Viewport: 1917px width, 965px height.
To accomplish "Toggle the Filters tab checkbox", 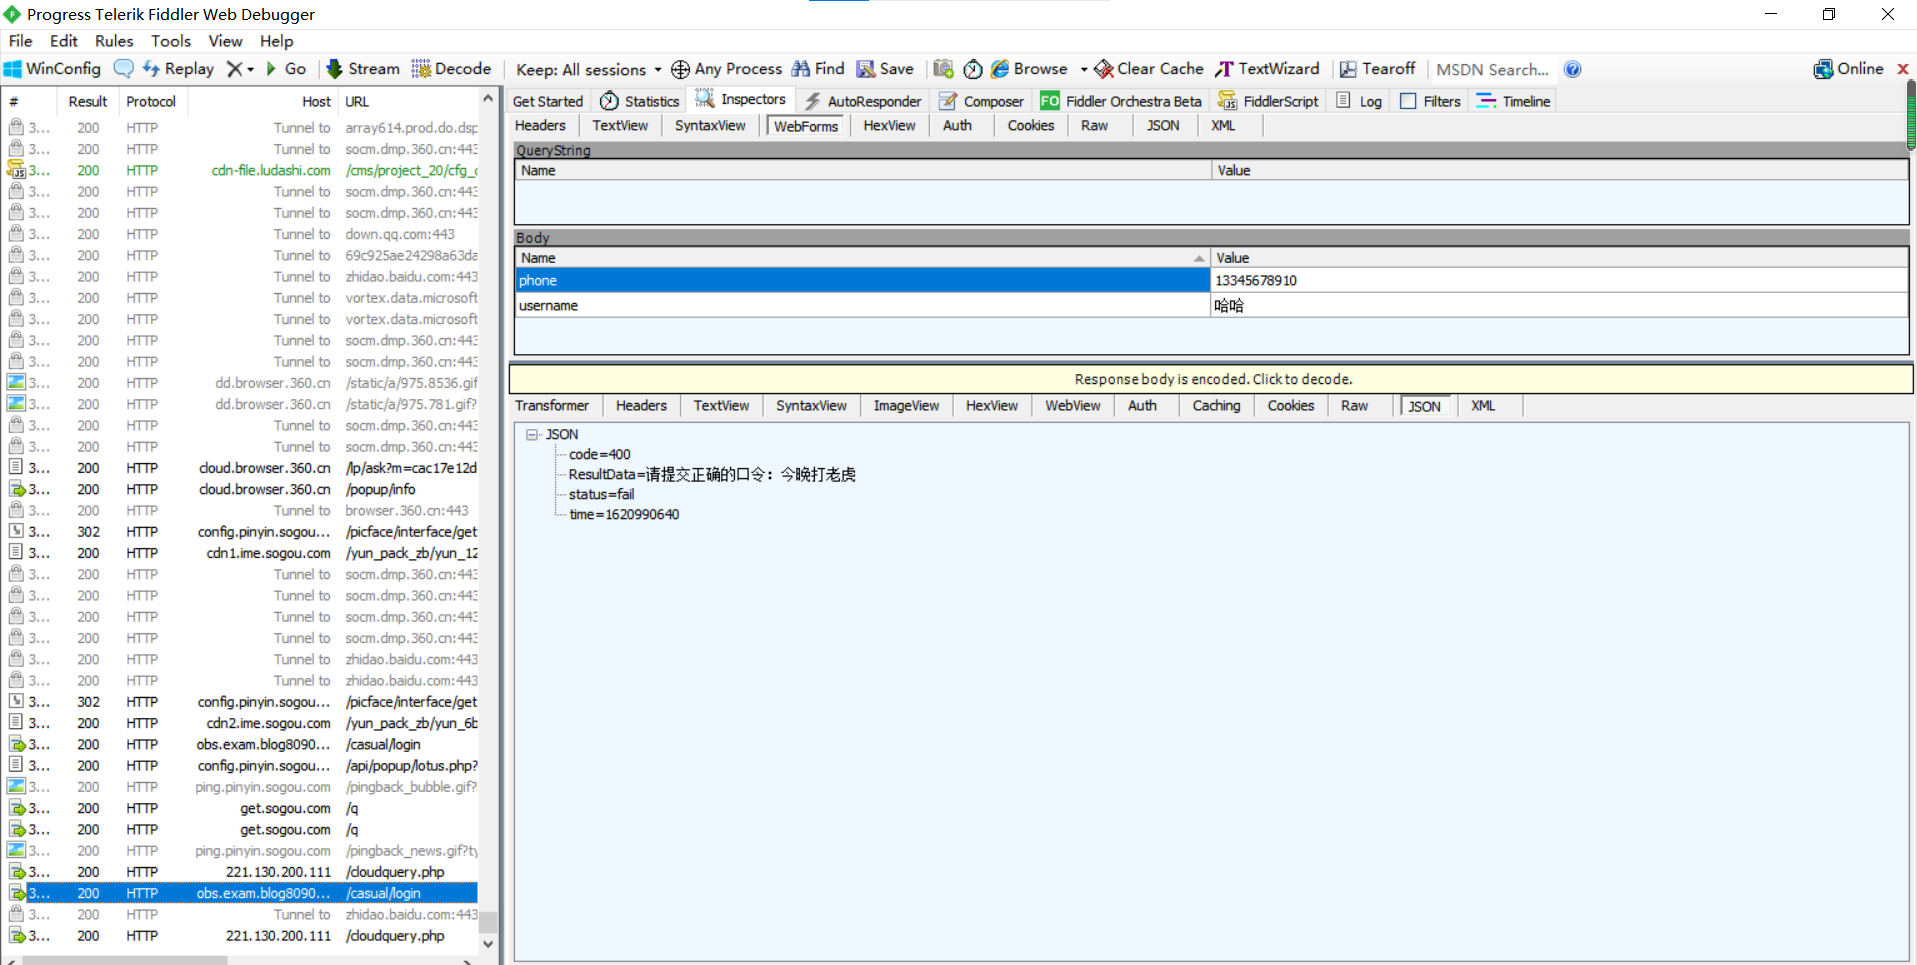I will [x=1408, y=101].
